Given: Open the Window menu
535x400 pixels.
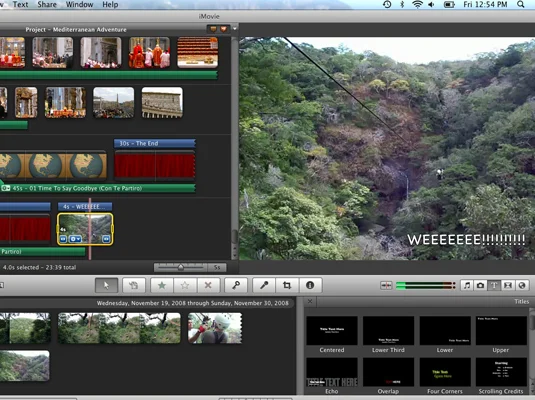Looking at the screenshot, I should point(79,4).
